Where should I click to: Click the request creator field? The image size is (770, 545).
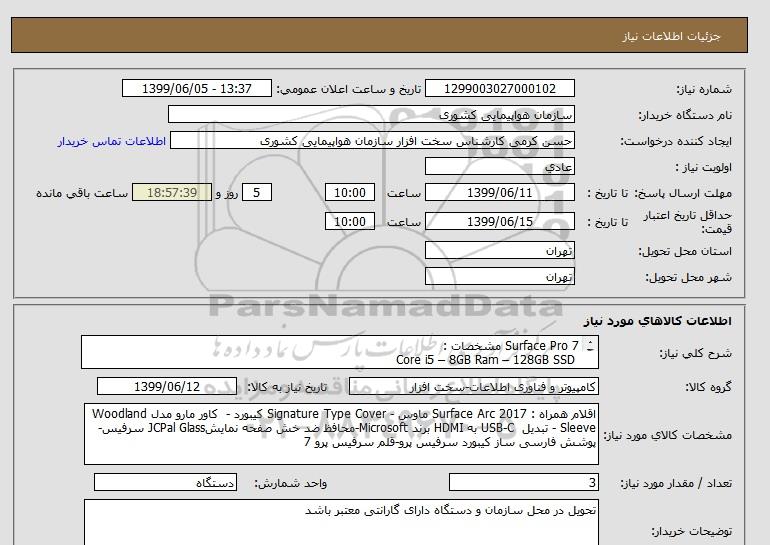(372, 141)
